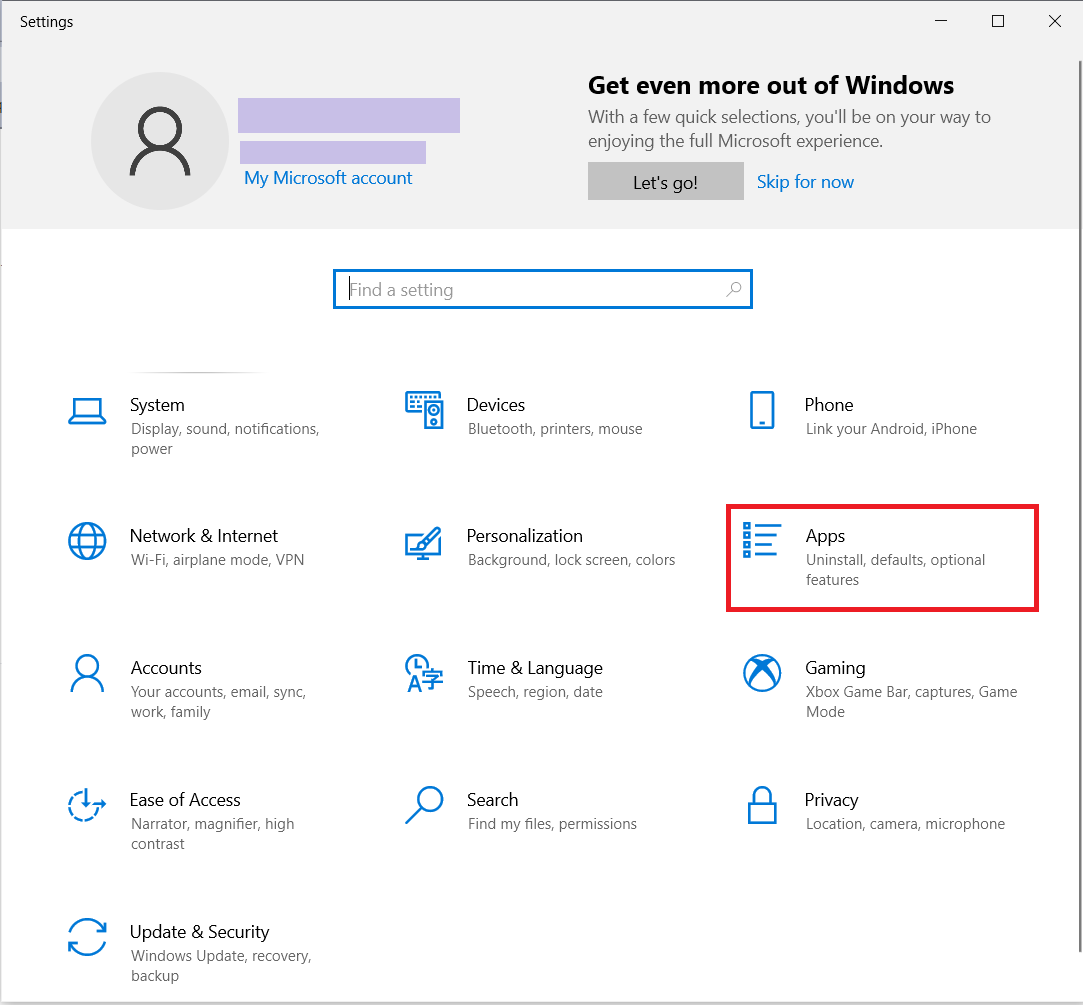
Task: Open the Ease of Access icon
Action: pyautogui.click(x=86, y=805)
